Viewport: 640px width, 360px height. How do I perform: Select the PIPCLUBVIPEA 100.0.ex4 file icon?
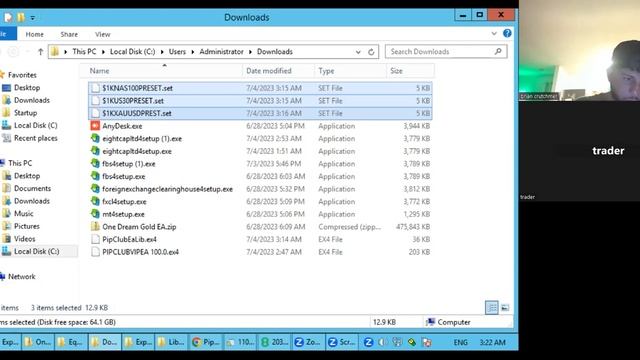[x=95, y=252]
